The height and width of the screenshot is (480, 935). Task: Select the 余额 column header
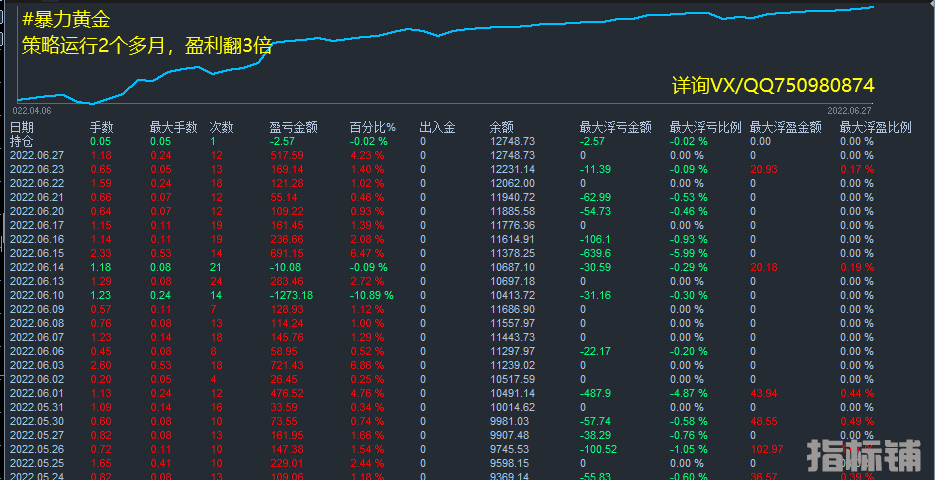pos(501,127)
